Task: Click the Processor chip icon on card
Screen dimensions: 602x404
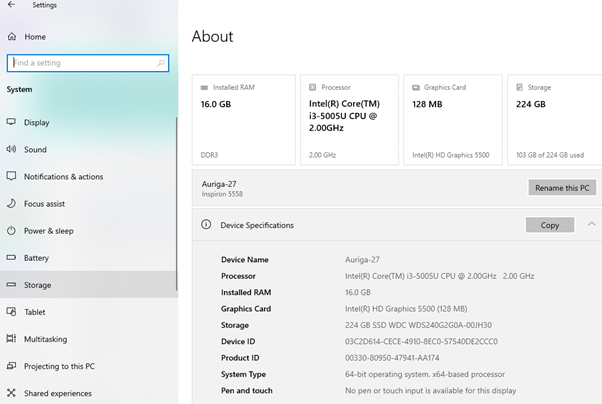Action: coord(313,87)
